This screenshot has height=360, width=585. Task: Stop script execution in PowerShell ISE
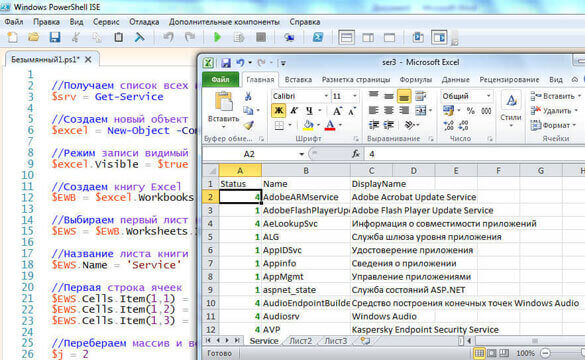point(261,37)
